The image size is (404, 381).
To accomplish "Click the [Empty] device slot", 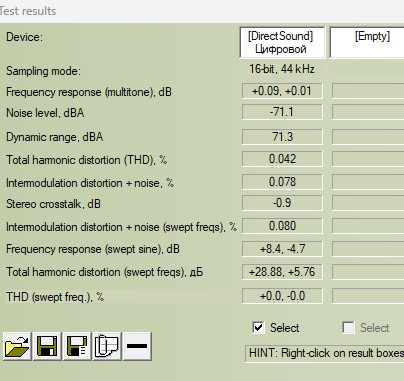I will coord(367,42).
